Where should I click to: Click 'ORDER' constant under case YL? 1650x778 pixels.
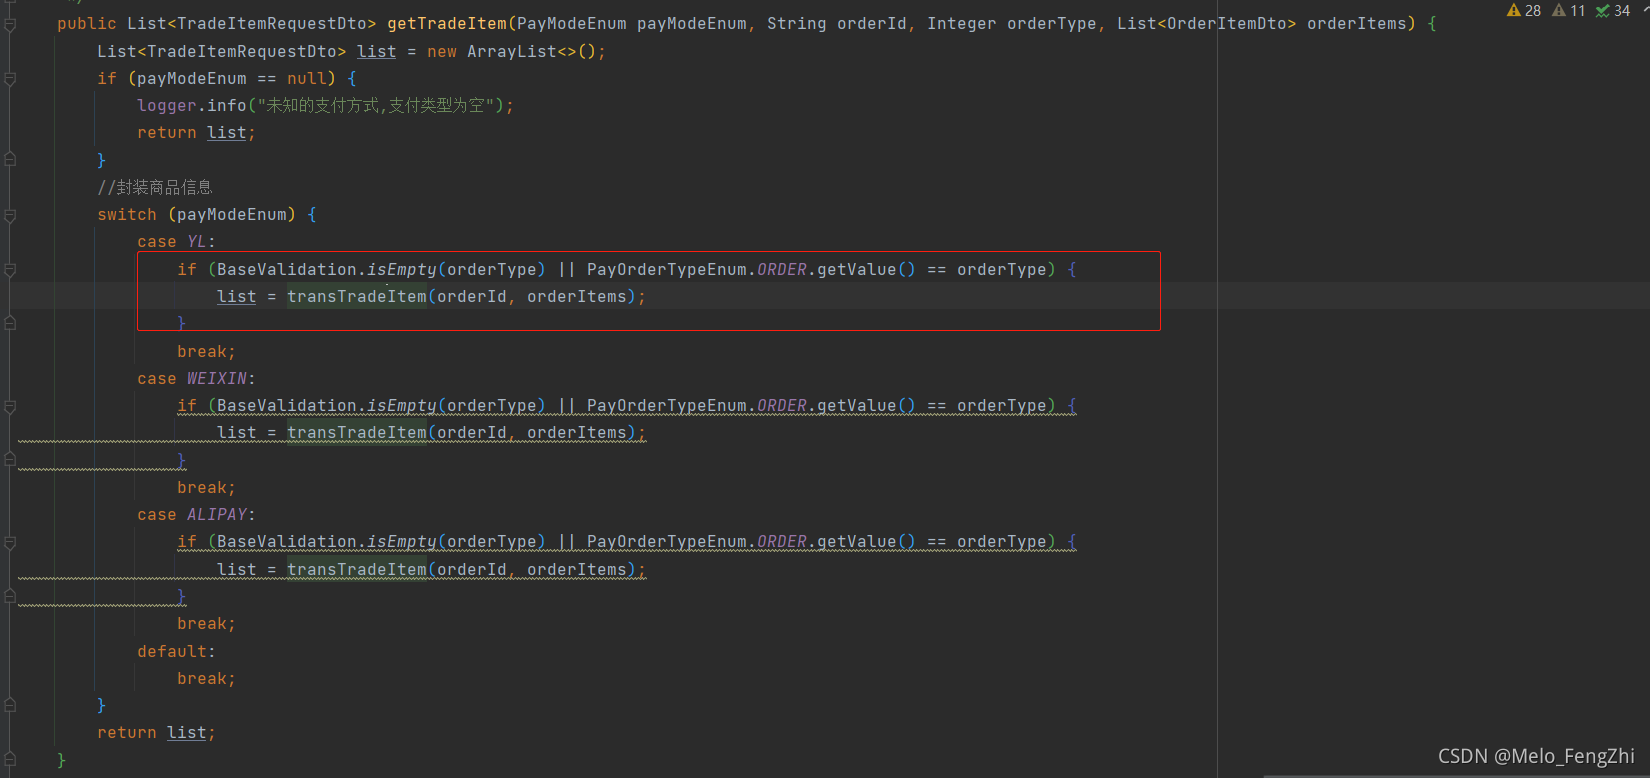coord(782,269)
